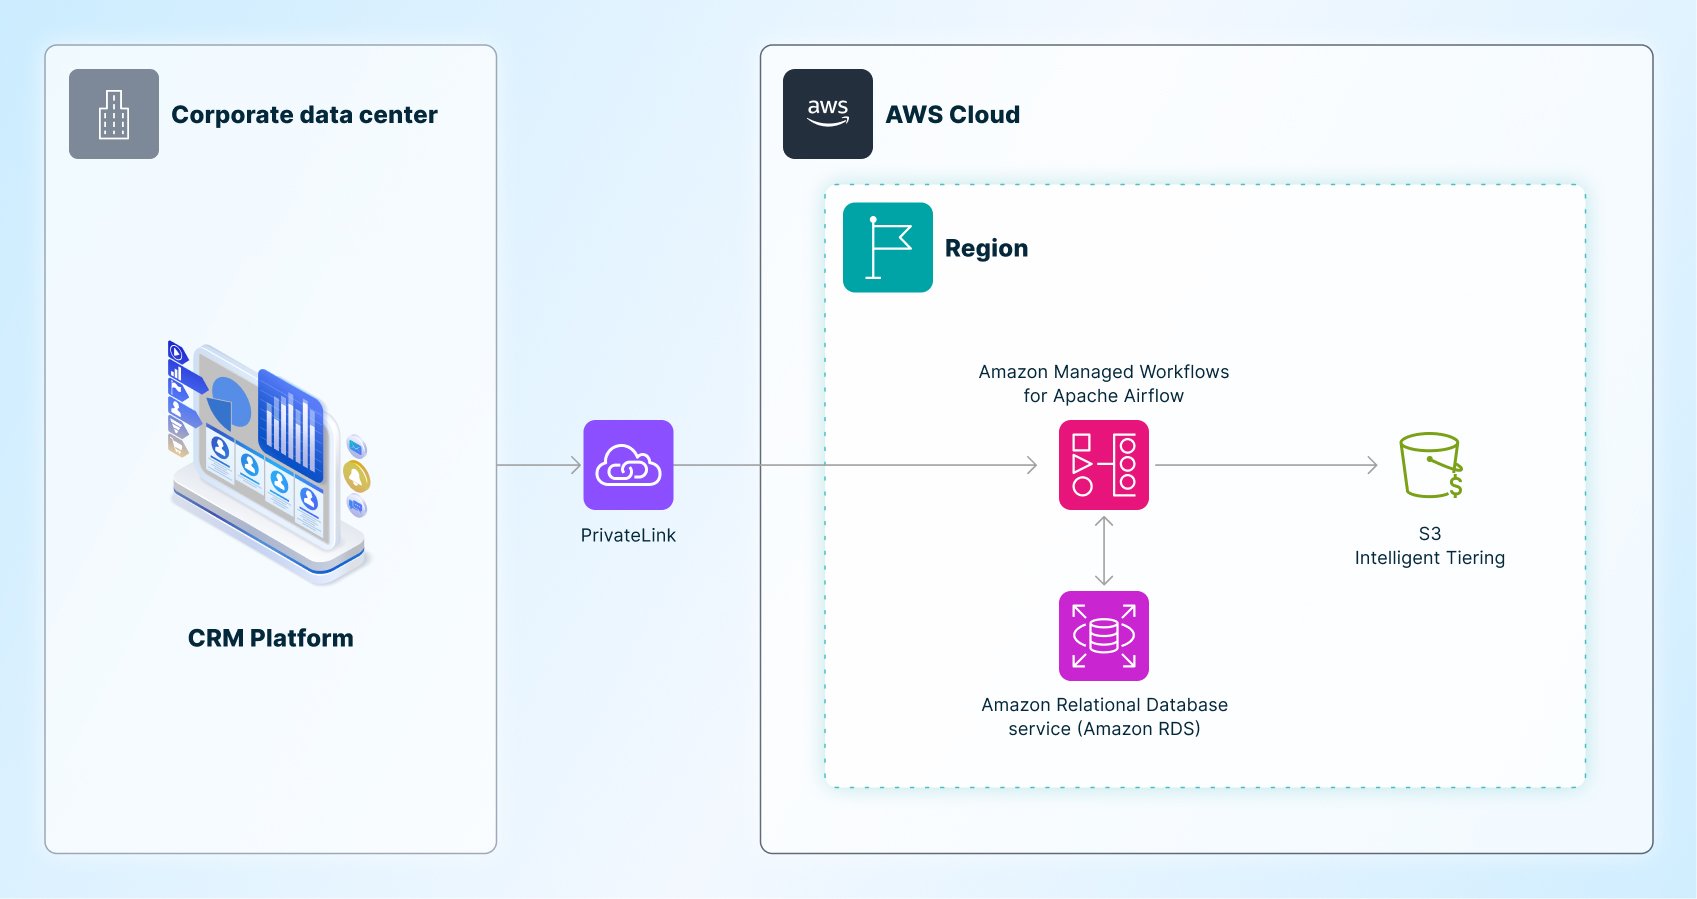
Task: Select the AWS logo icon
Action: (x=827, y=114)
